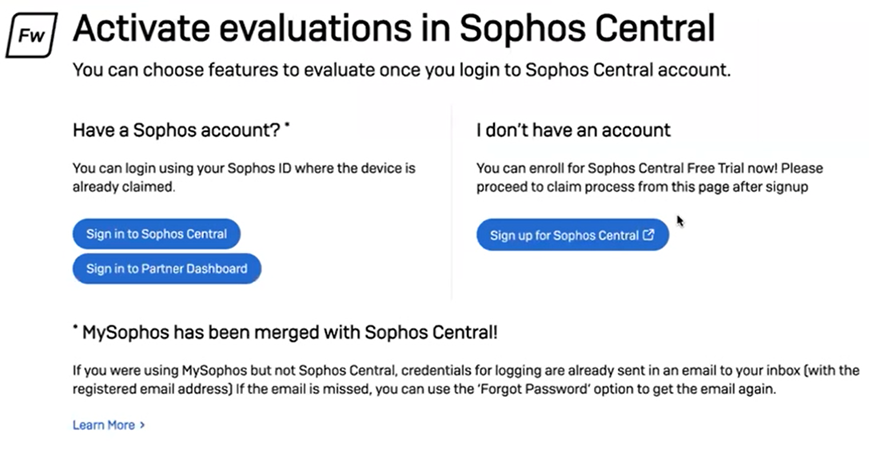This screenshot has height=449, width=870.
Task: Open Sign in to Partner Dashboard
Action: tap(166, 268)
